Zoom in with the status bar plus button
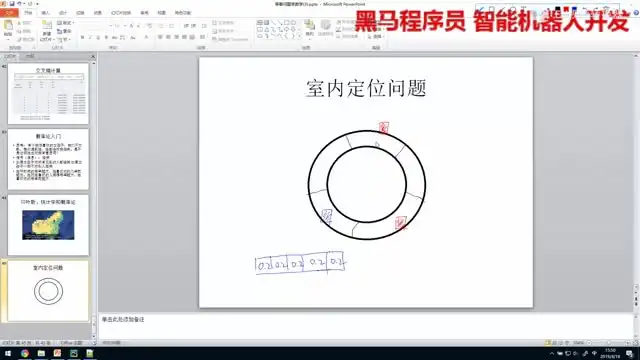This screenshot has width=640, height=360. coord(628,343)
